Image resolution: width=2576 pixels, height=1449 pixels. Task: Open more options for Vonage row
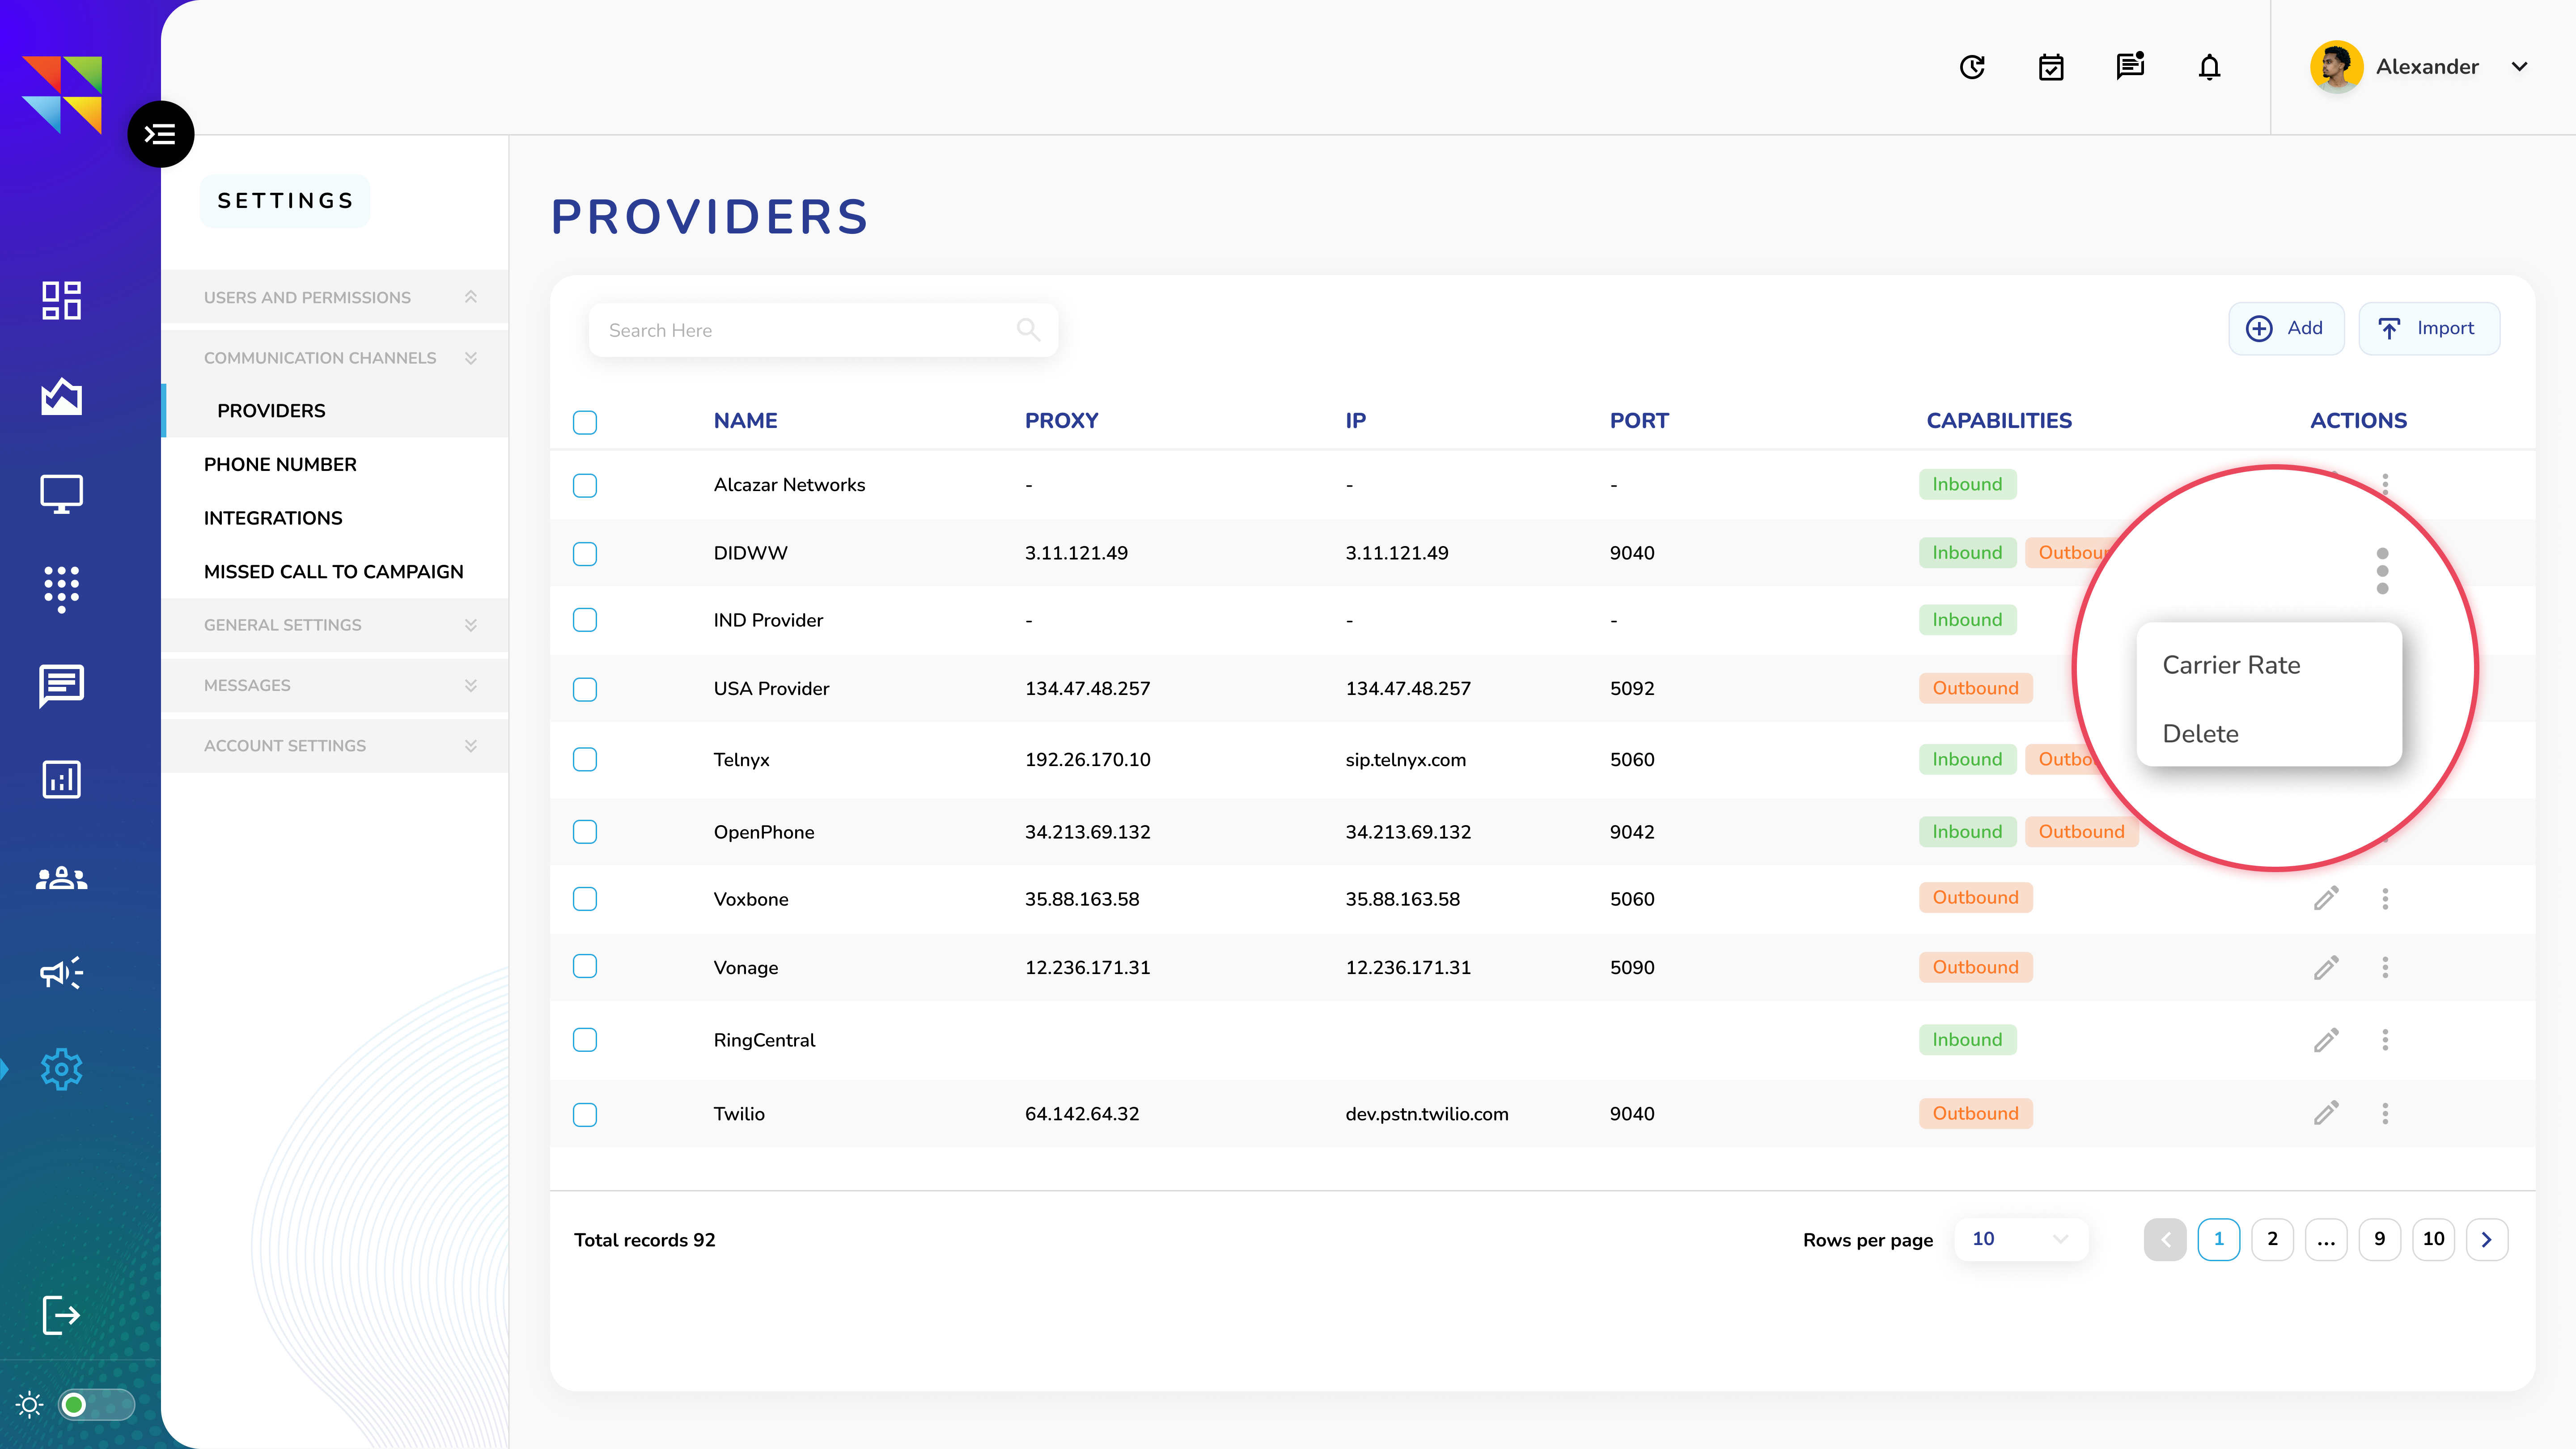point(2385,967)
